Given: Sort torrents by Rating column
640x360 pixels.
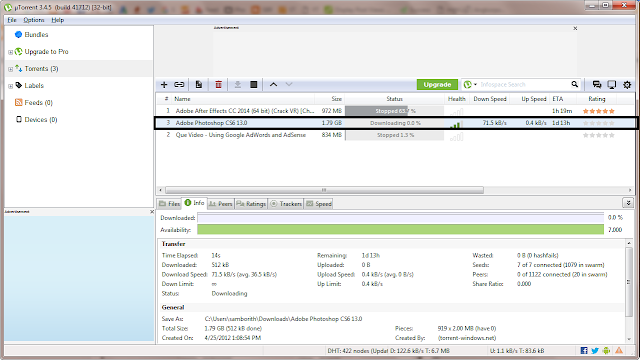Looking at the screenshot, I should (x=597, y=99).
